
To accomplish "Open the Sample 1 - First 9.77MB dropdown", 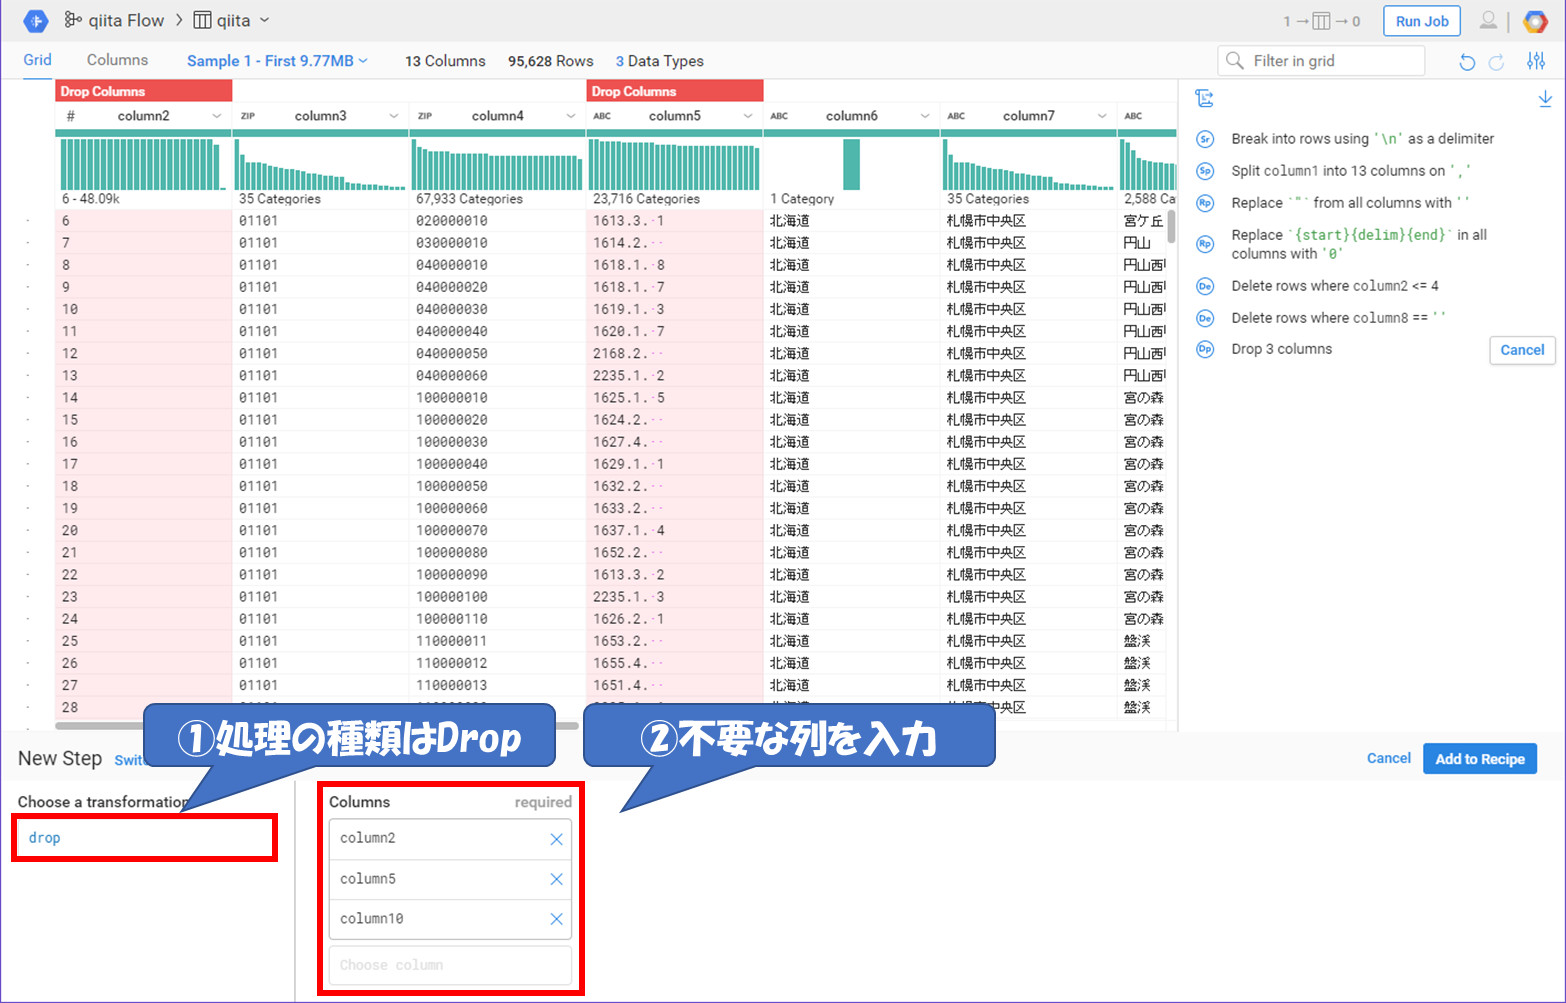I will point(277,61).
